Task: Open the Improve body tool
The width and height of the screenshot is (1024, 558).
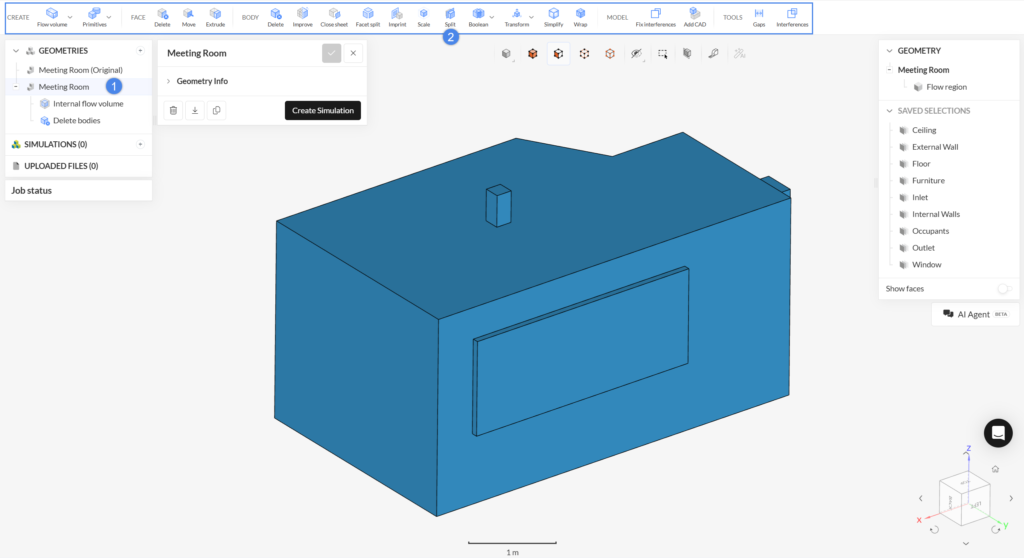Action: (x=302, y=17)
